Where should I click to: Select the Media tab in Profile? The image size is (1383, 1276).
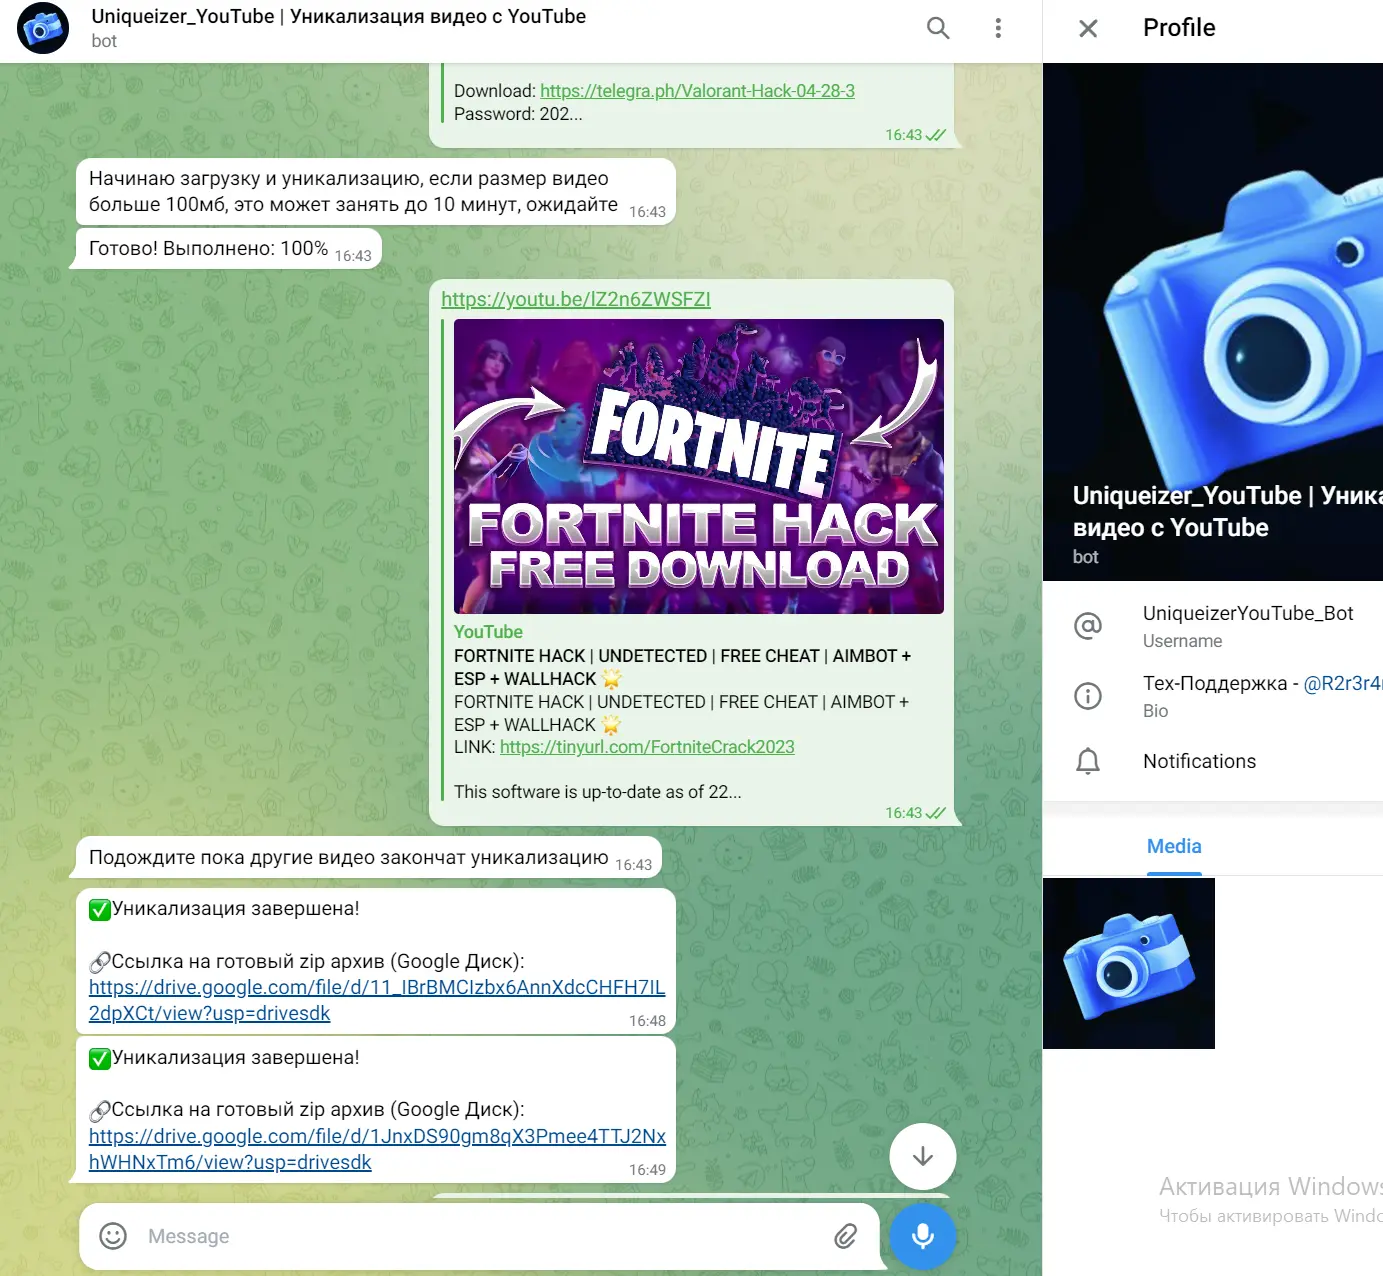coord(1174,846)
